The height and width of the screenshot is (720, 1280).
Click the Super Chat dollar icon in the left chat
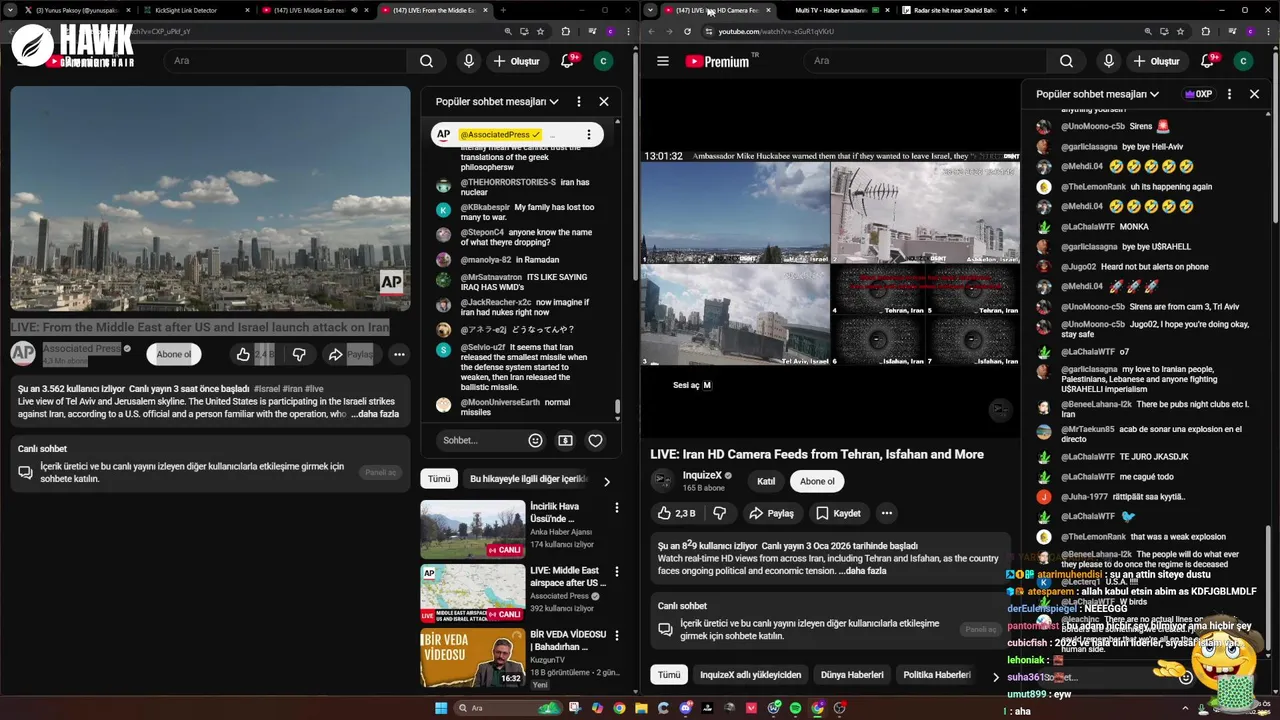tap(565, 440)
